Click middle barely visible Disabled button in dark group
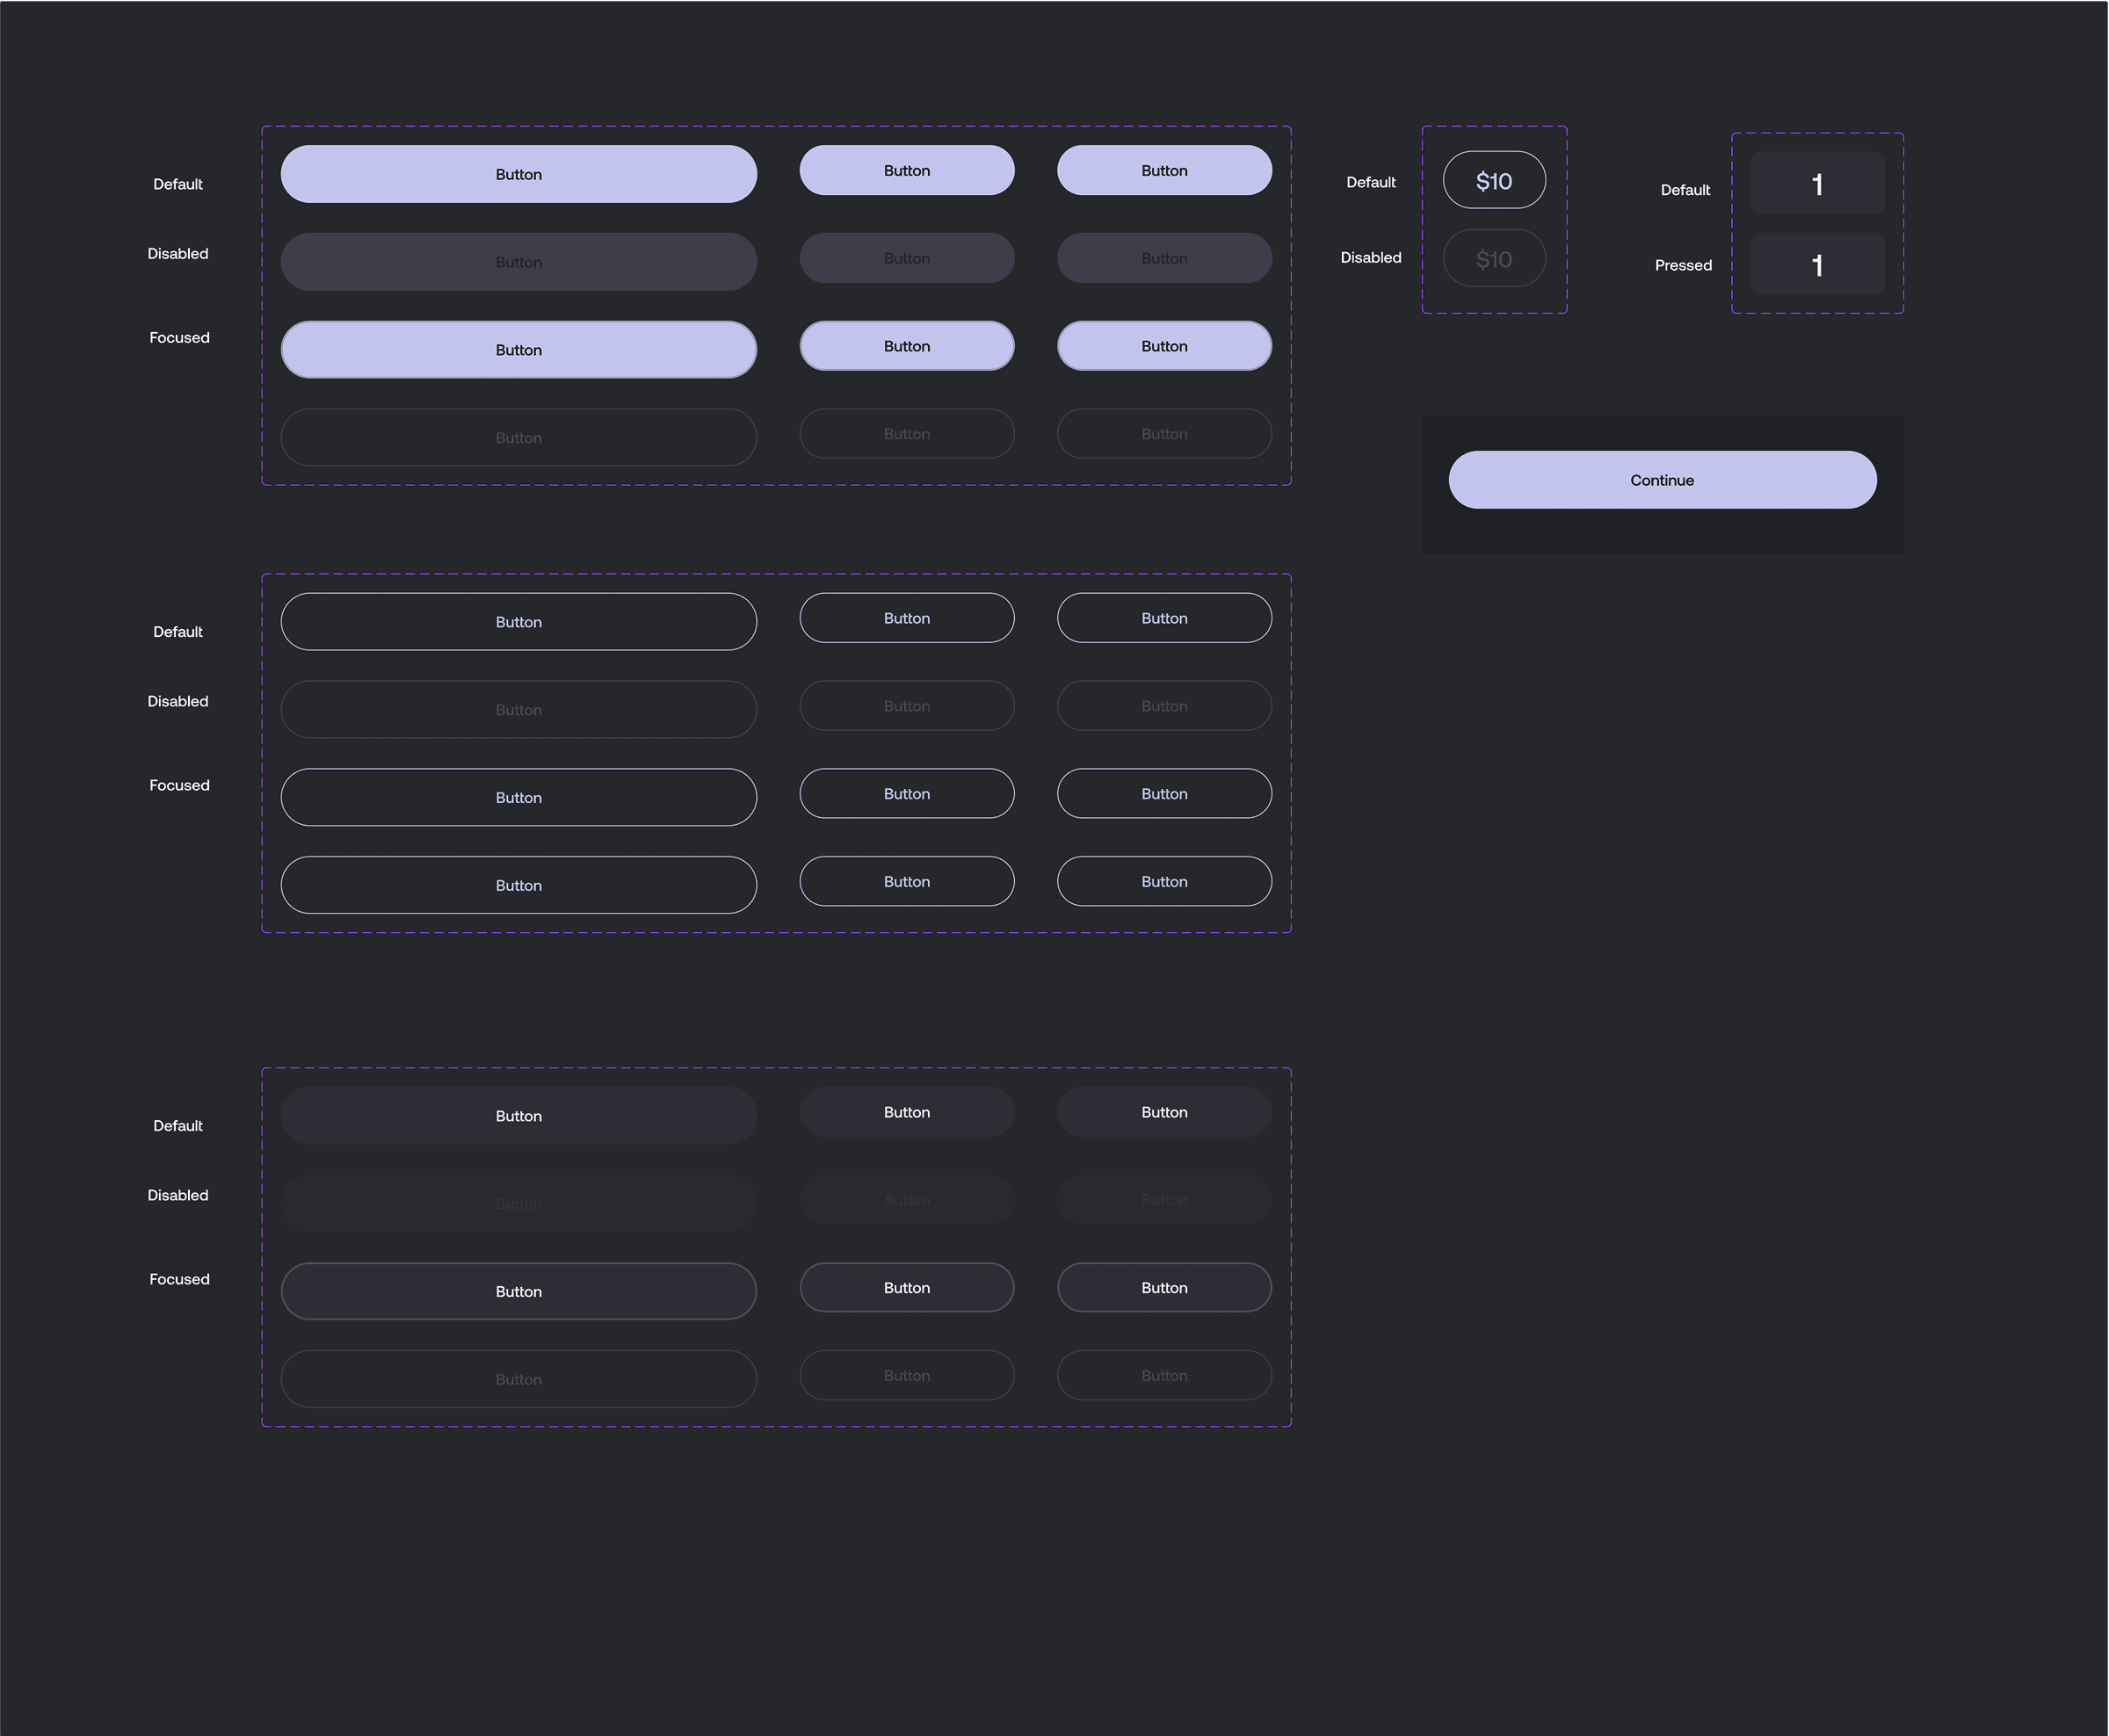 907,1200
